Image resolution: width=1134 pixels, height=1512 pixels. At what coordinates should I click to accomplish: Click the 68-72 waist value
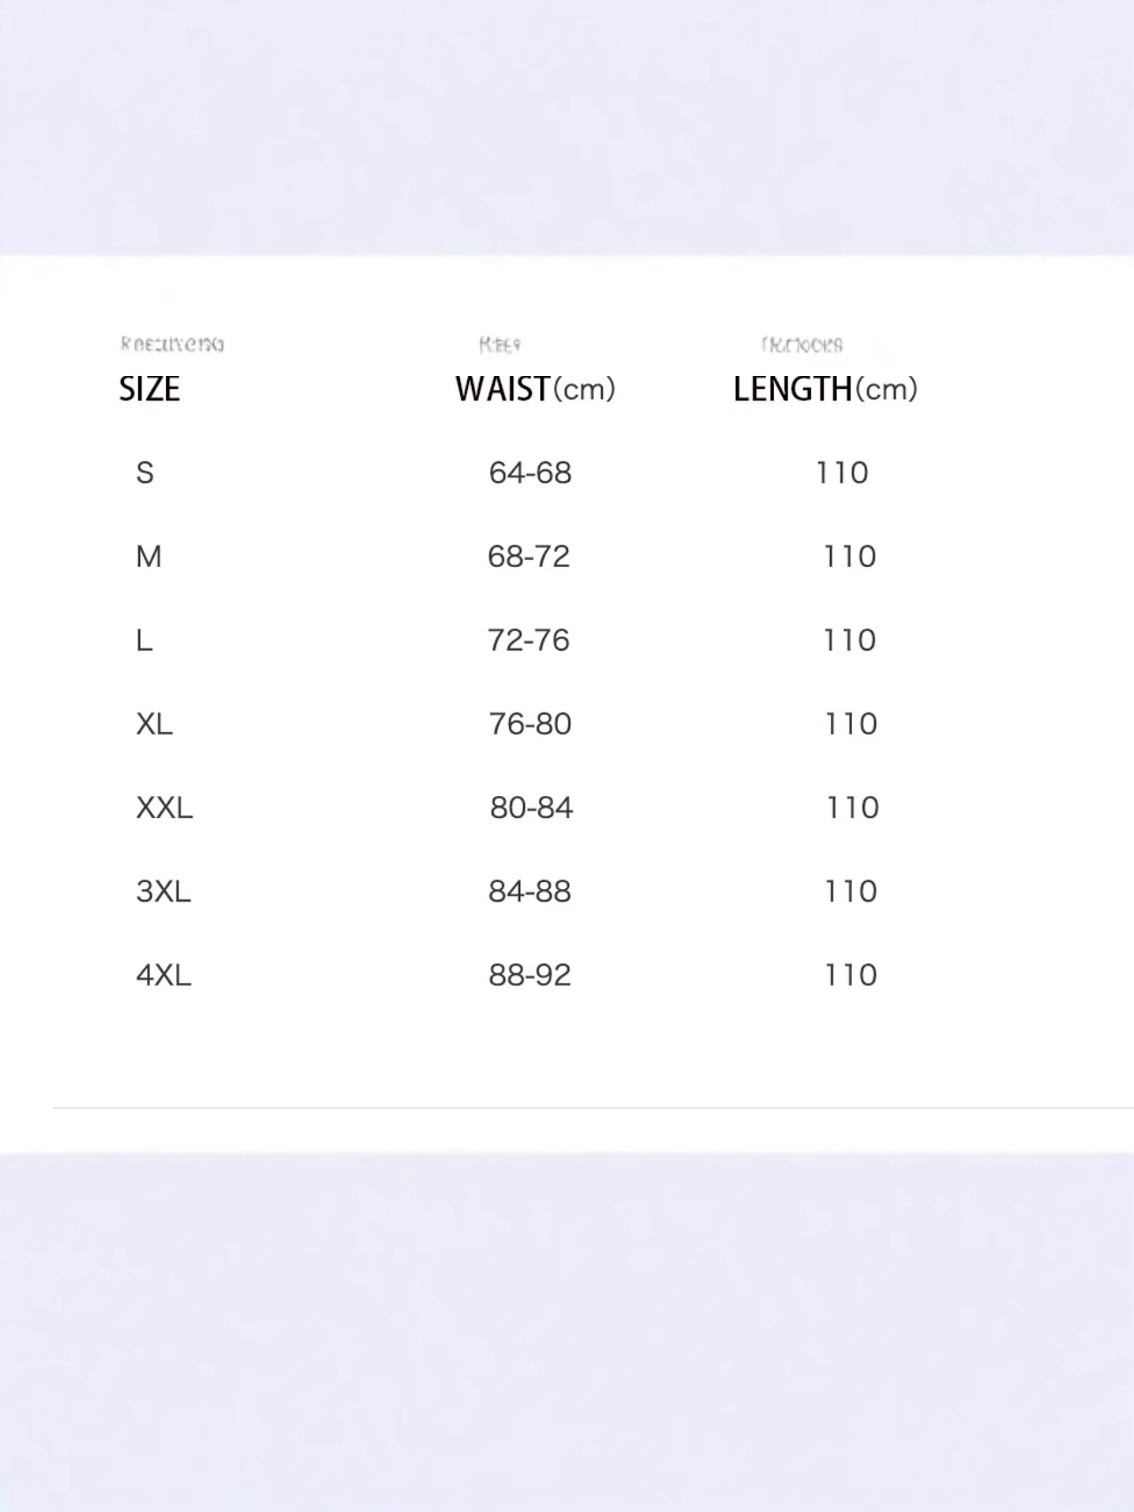(x=529, y=557)
